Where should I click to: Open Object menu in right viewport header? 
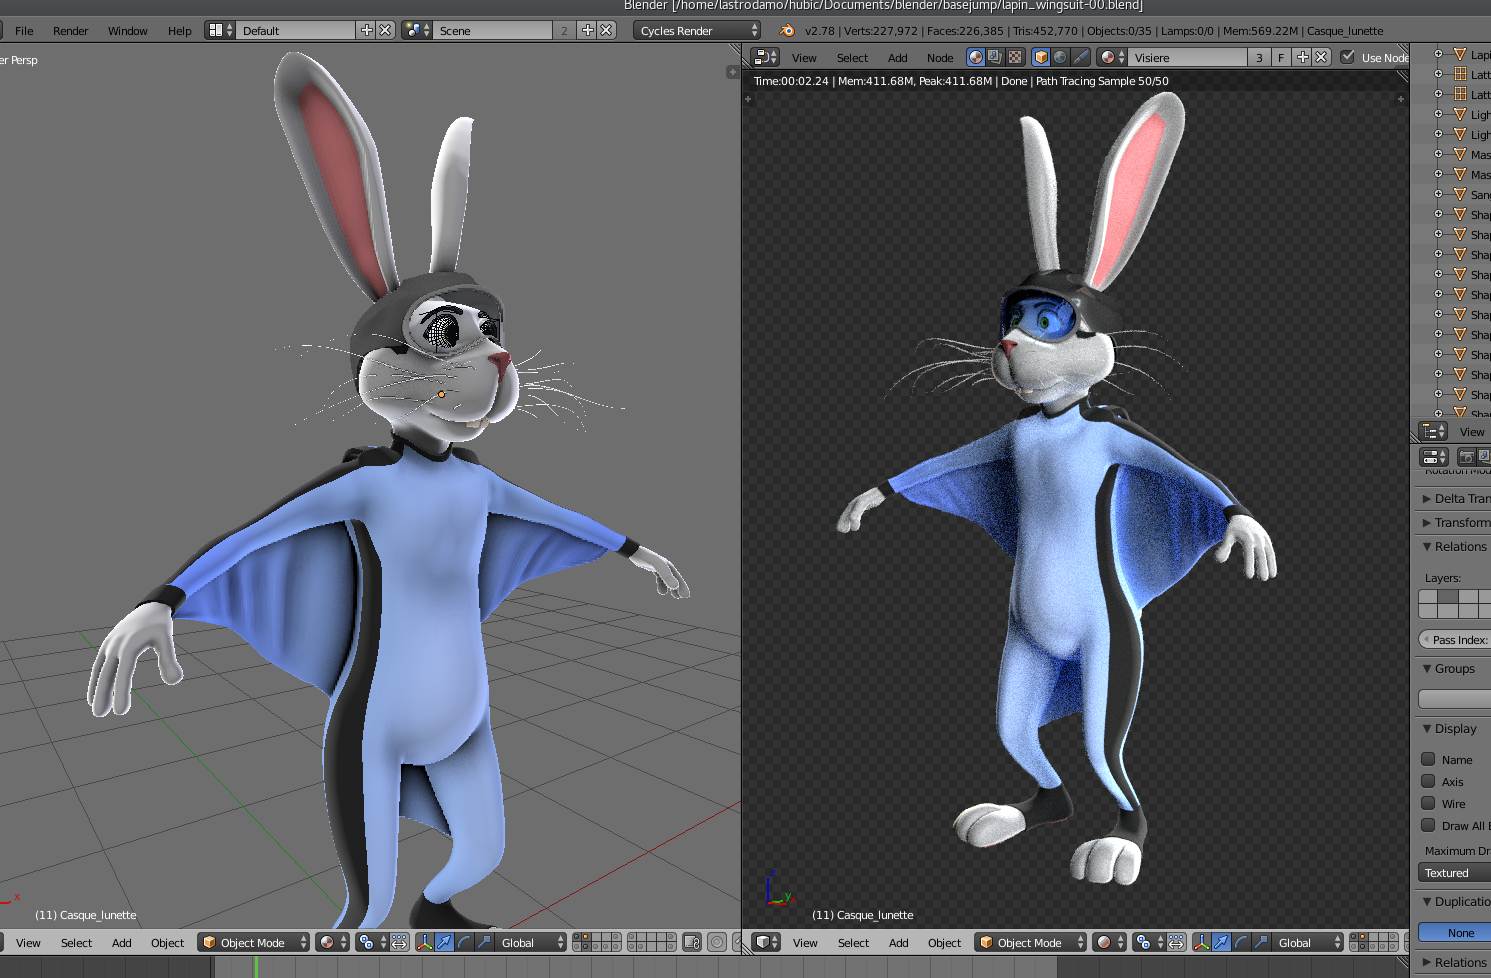click(944, 943)
